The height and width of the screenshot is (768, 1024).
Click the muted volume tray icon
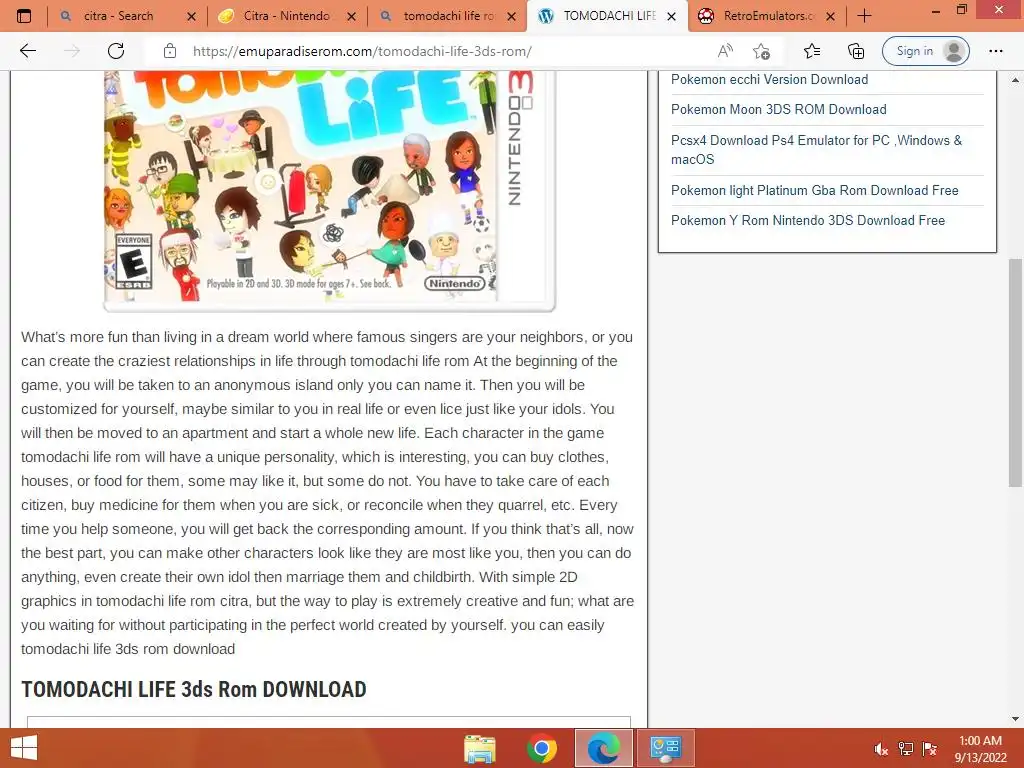point(881,749)
